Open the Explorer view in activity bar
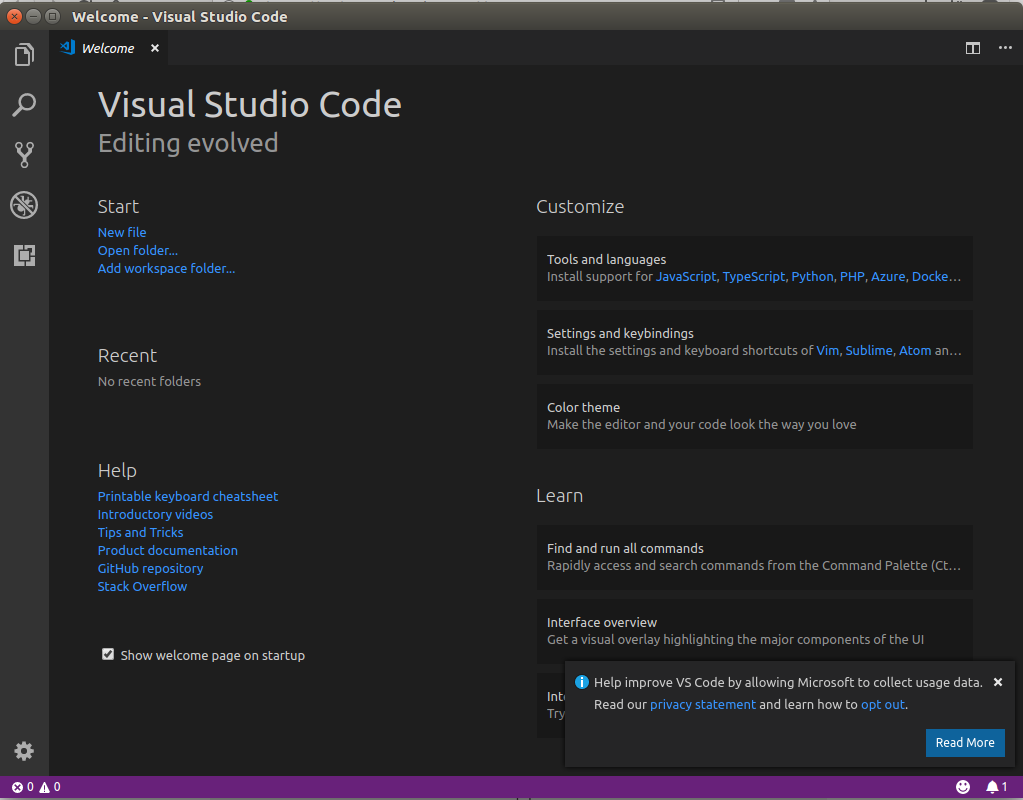Screen dimensions: 1023x800 [24, 54]
